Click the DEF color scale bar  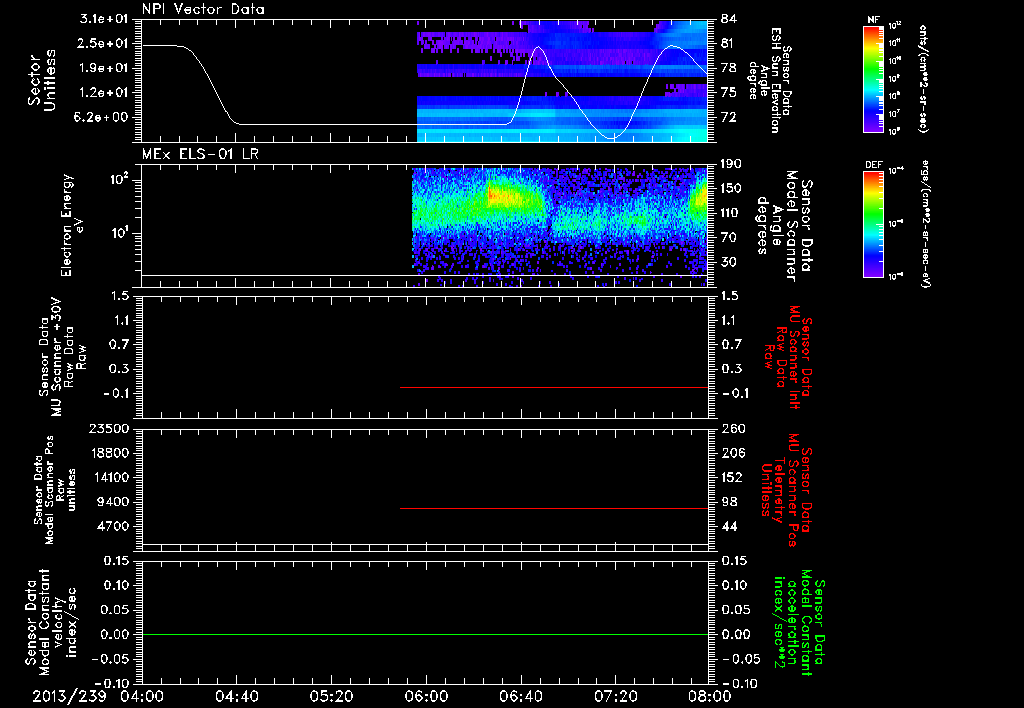click(x=873, y=224)
